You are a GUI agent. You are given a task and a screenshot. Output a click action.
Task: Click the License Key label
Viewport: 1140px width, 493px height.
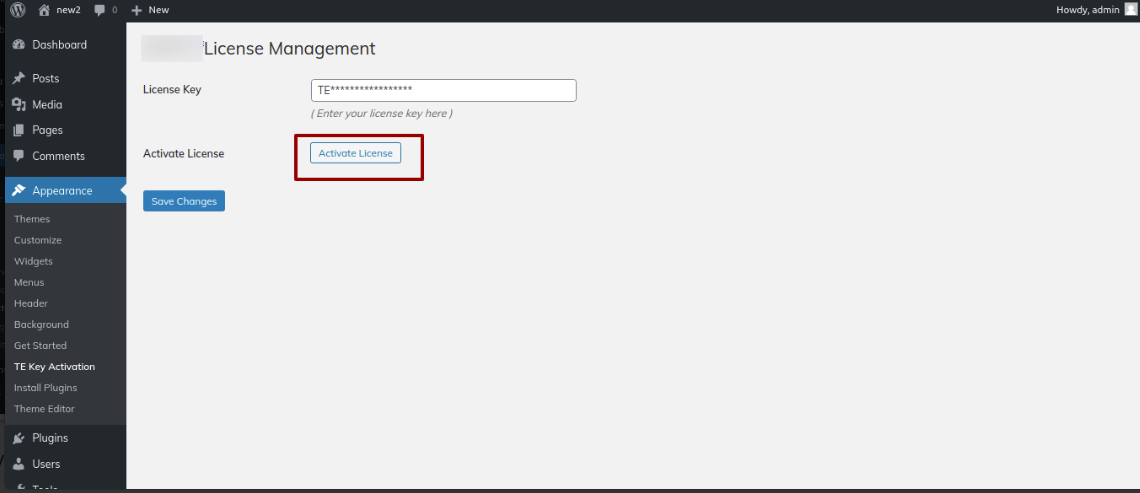(x=172, y=89)
